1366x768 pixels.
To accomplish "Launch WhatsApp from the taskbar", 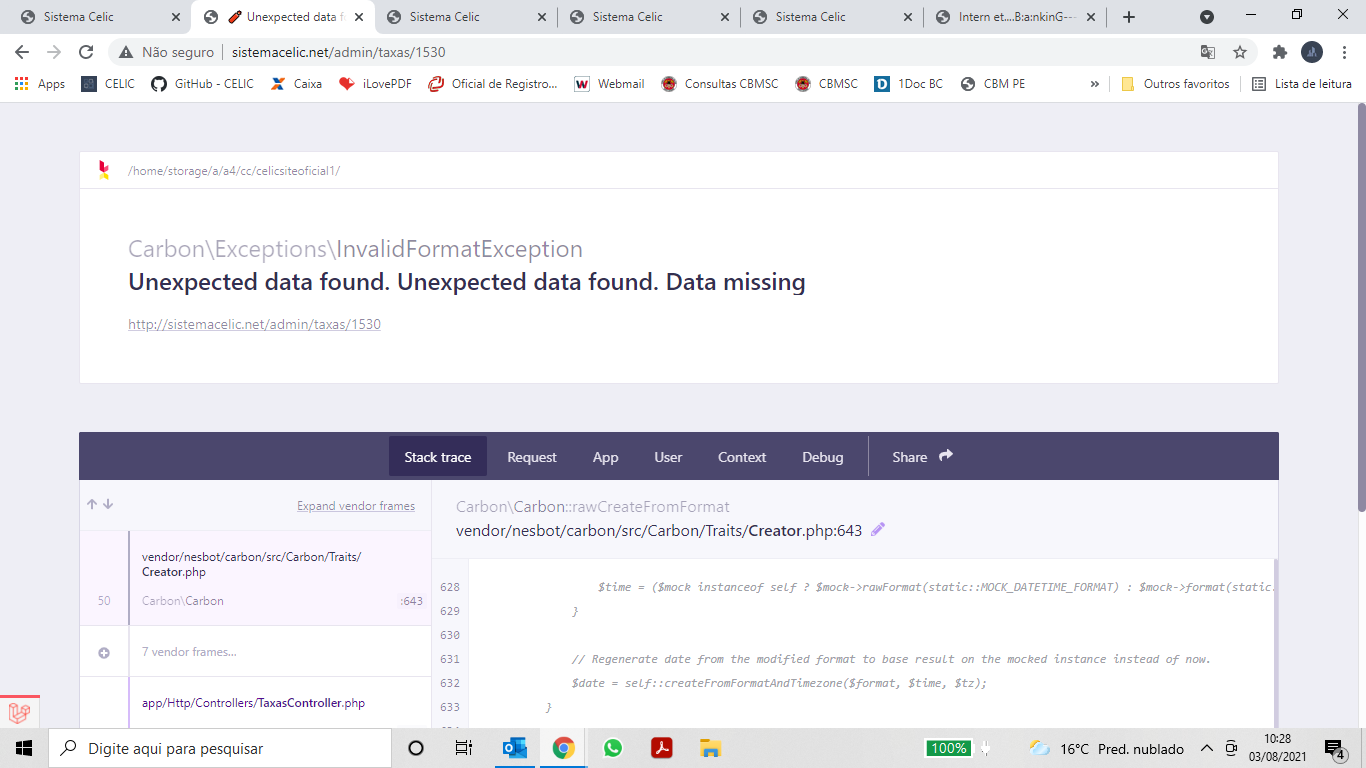I will pos(612,747).
